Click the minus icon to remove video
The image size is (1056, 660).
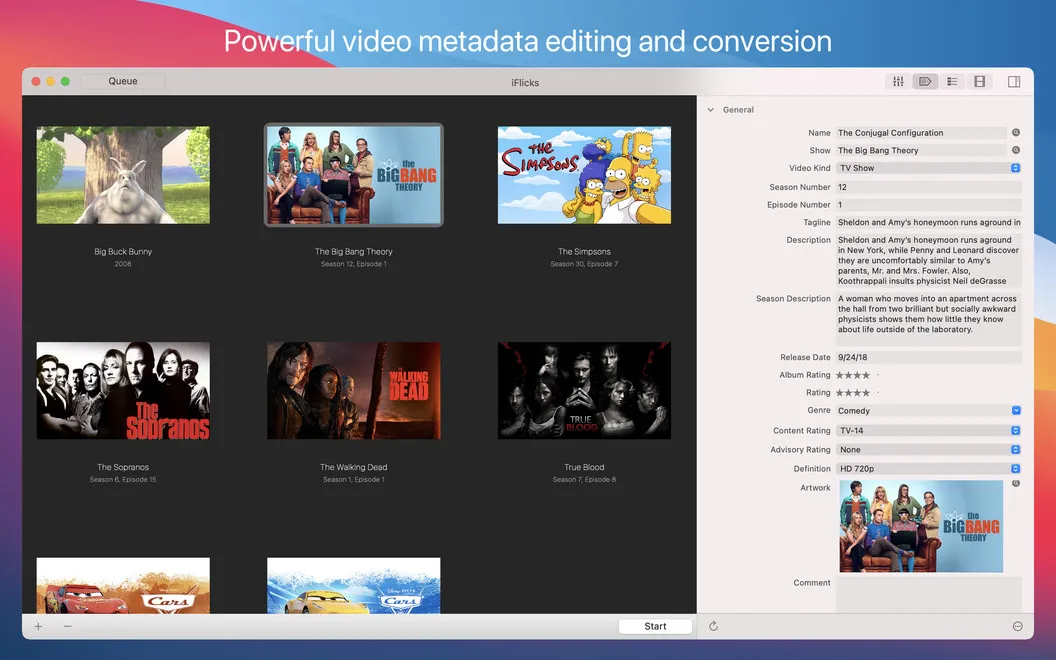click(67, 626)
